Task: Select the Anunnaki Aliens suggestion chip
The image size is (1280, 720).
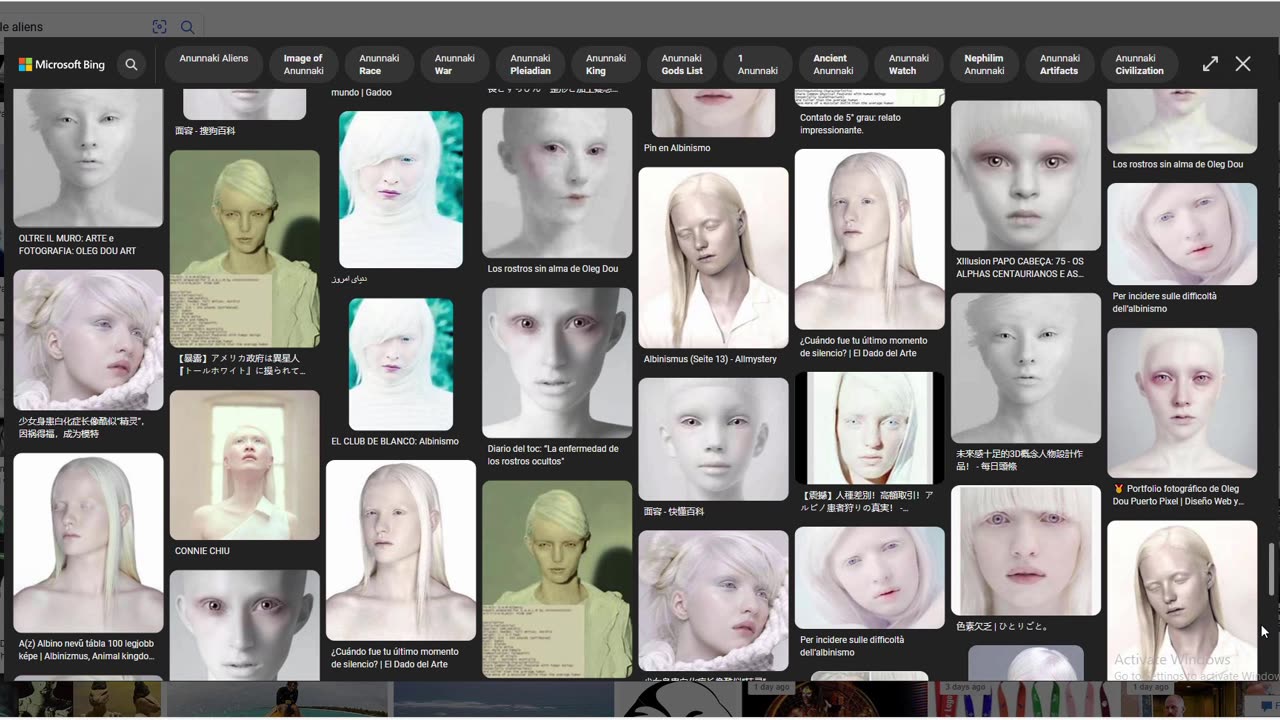Action: coord(214,64)
